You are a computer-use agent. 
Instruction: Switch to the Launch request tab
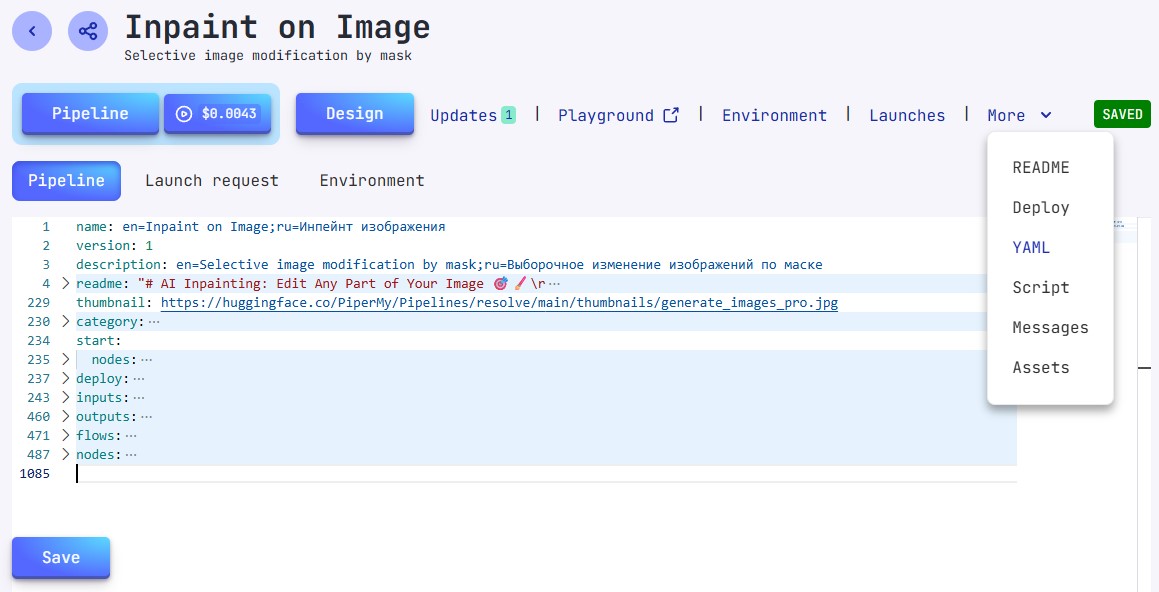(211, 181)
